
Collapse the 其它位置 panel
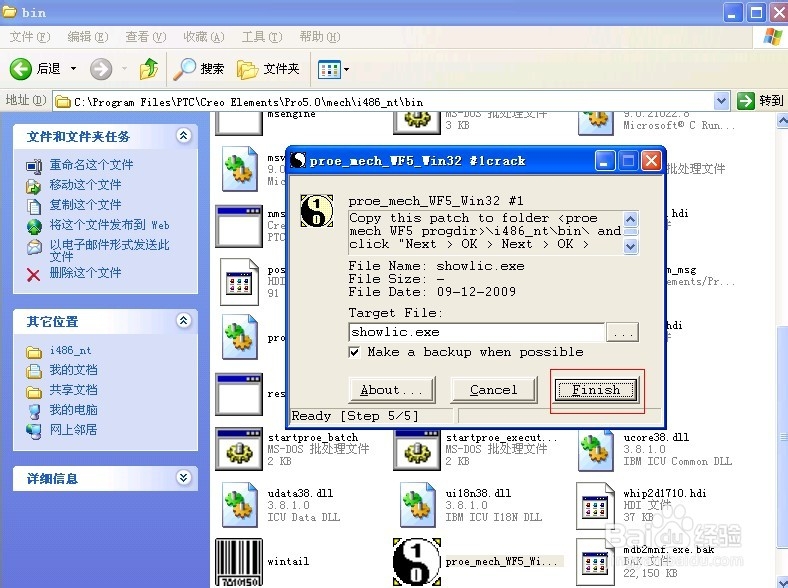pyautogui.click(x=183, y=320)
